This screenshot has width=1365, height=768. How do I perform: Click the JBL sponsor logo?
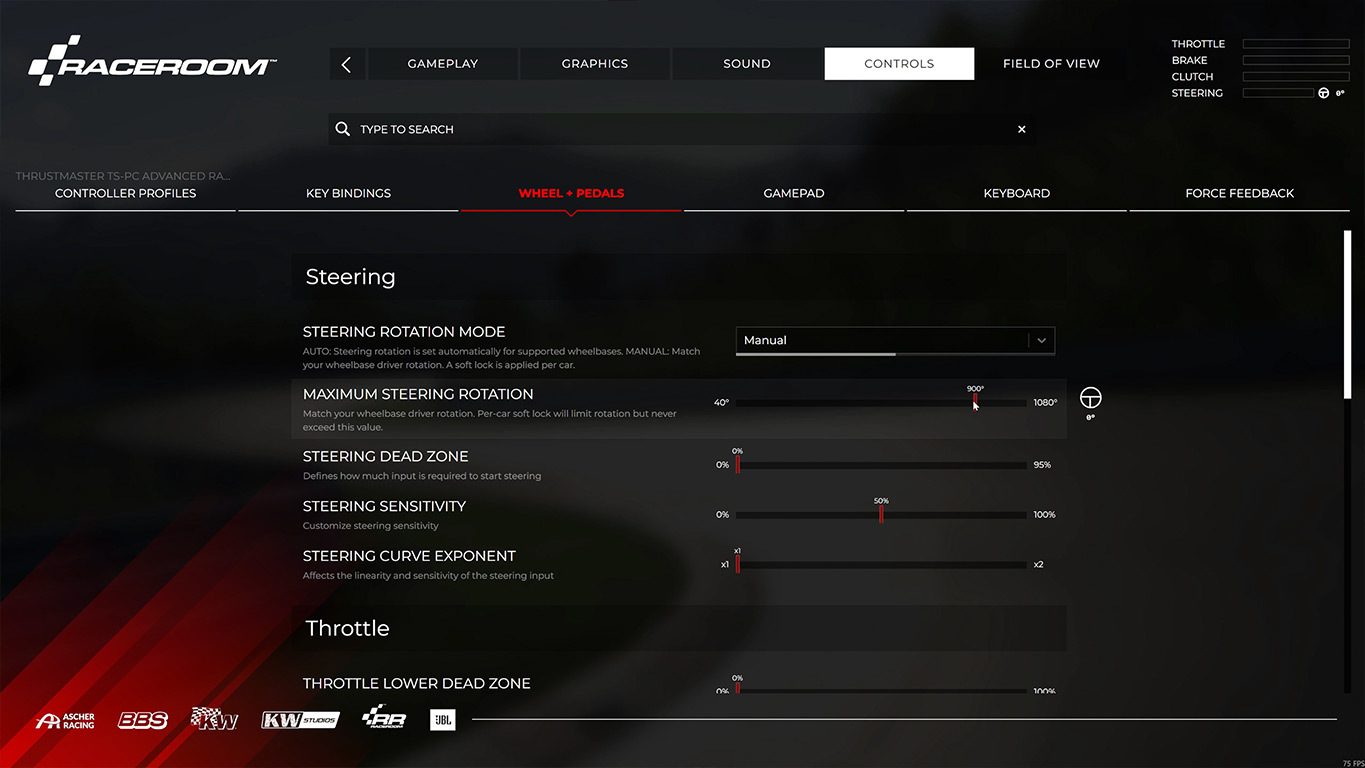(442, 720)
